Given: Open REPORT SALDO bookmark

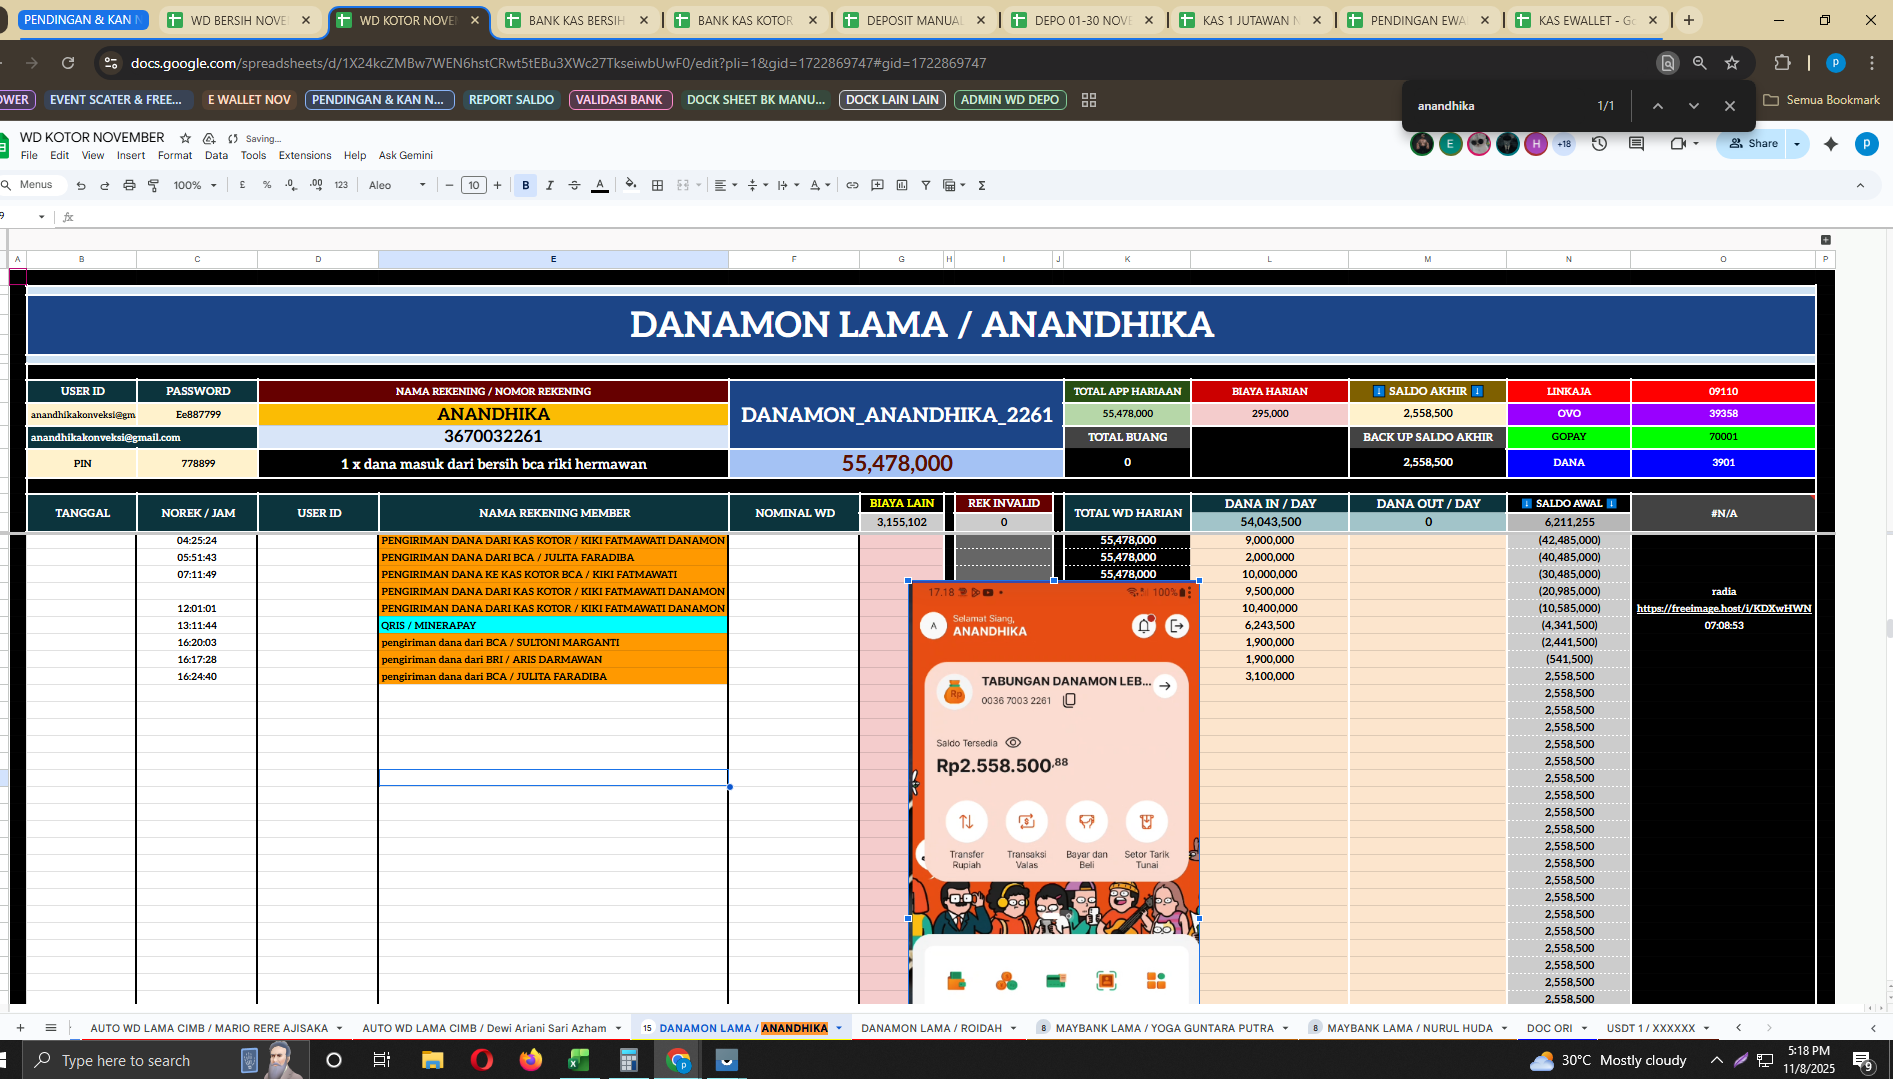Looking at the screenshot, I should (511, 100).
